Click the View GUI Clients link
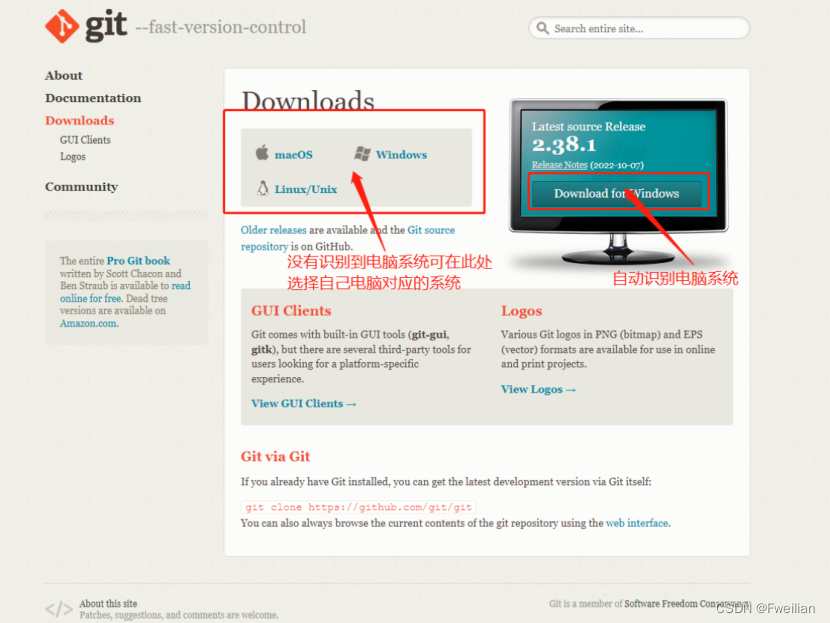Image resolution: width=830 pixels, height=623 pixels. click(304, 403)
